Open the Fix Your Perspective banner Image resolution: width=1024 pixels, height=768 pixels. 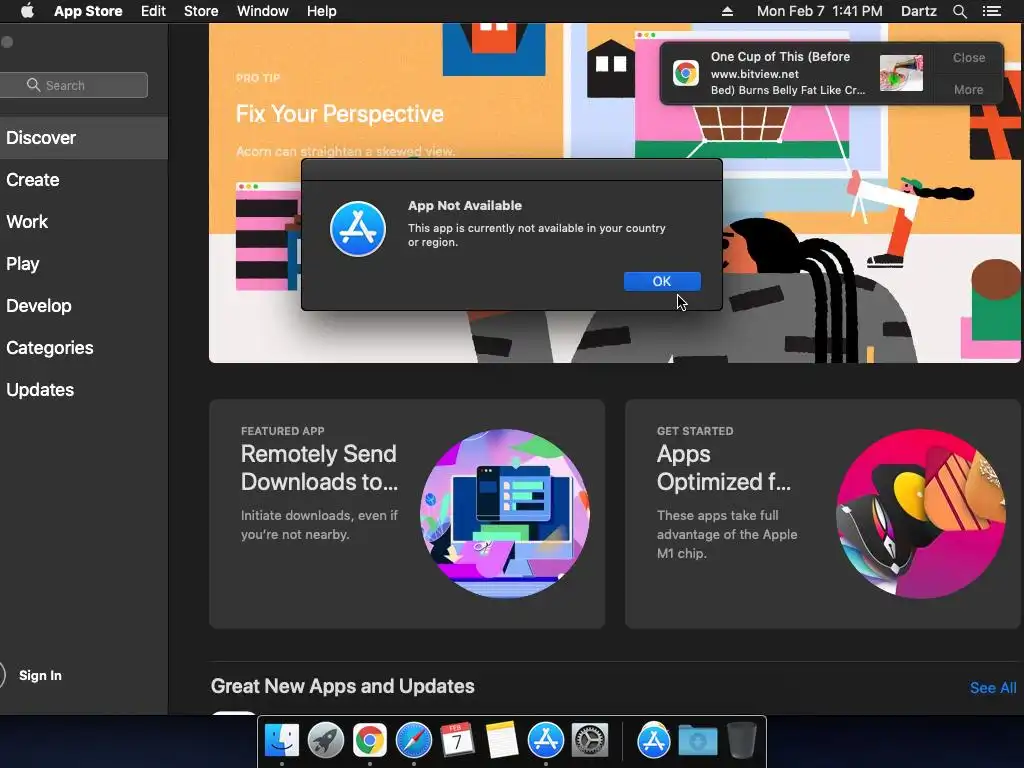point(614,193)
